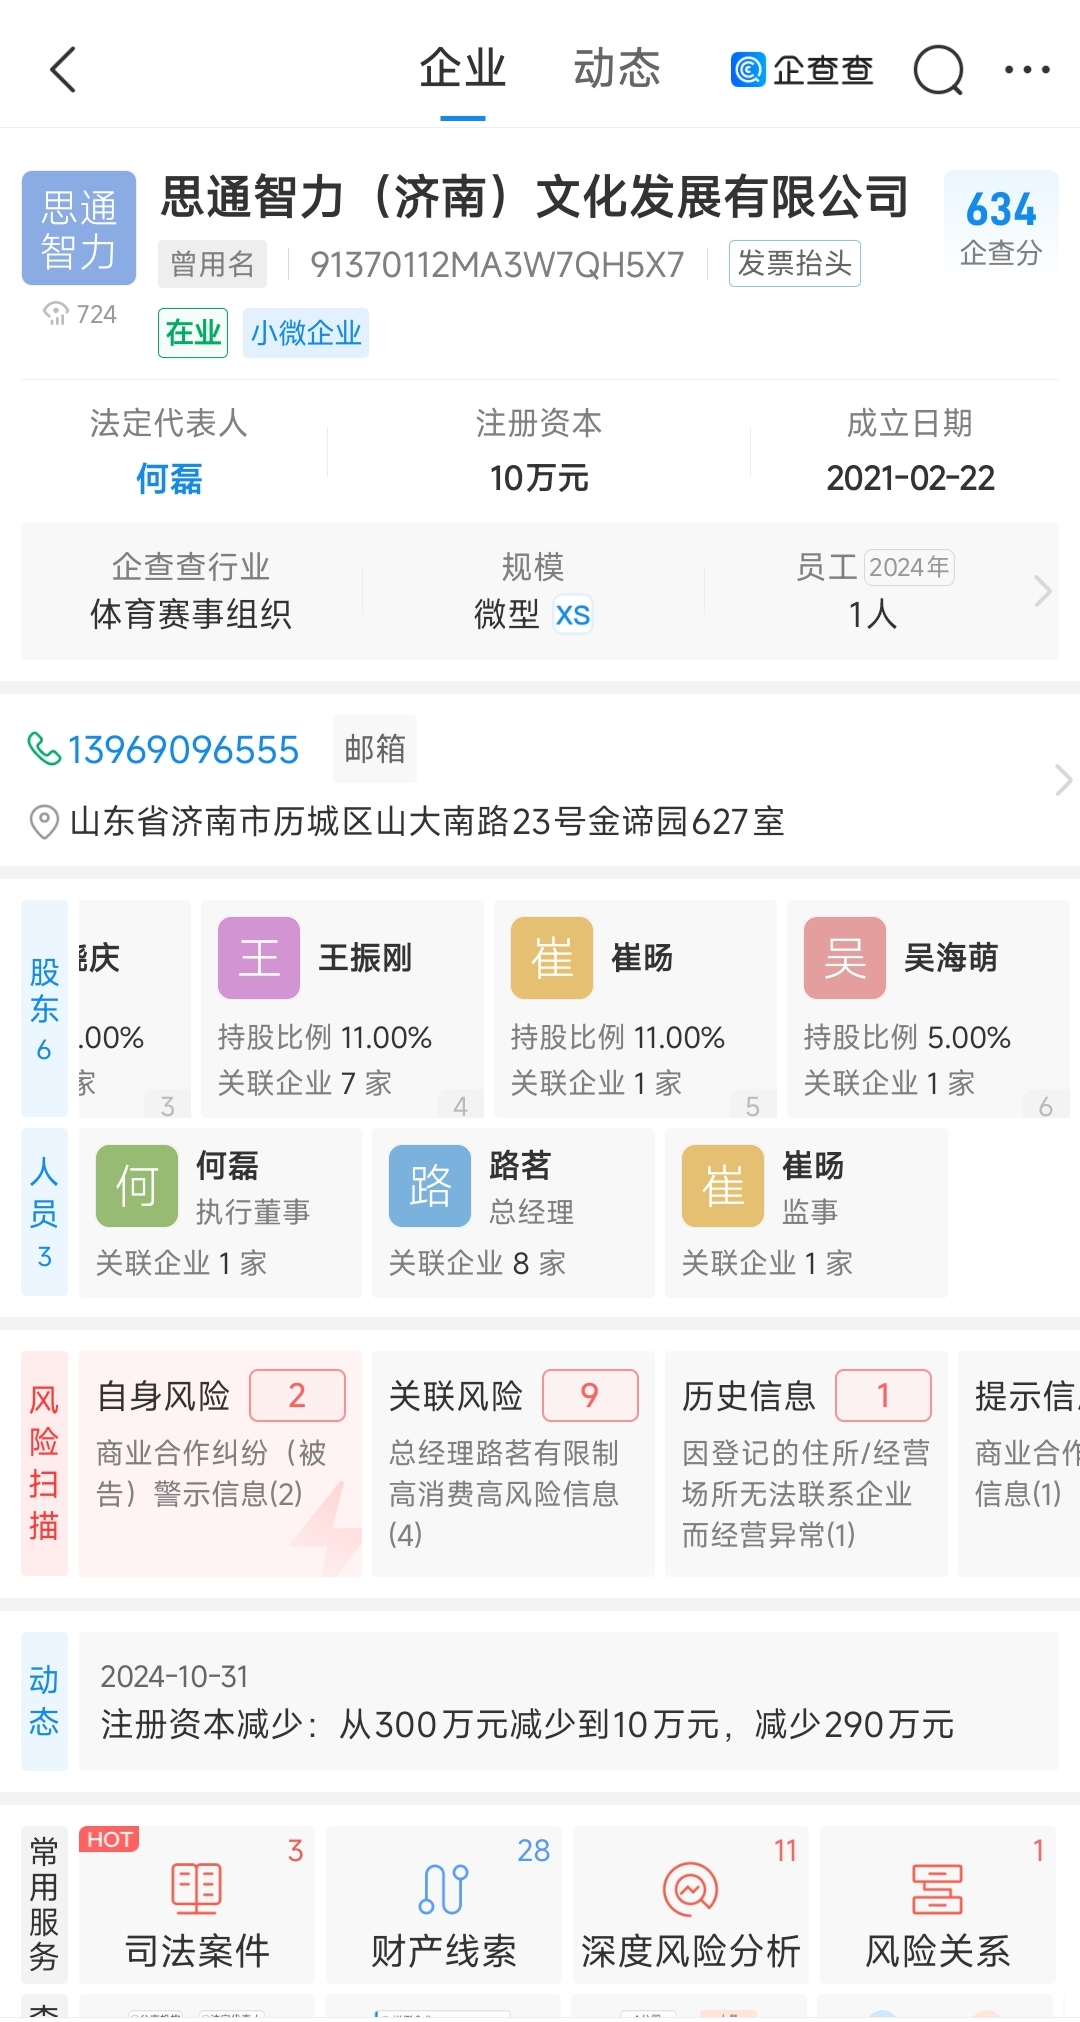Tap the back arrow icon
1080x2022 pixels.
[x=64, y=70]
